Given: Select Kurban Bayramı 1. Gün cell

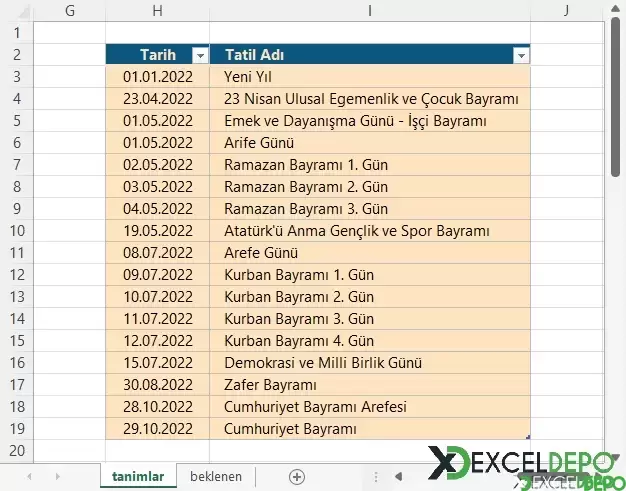Looking at the screenshot, I should [x=370, y=275].
